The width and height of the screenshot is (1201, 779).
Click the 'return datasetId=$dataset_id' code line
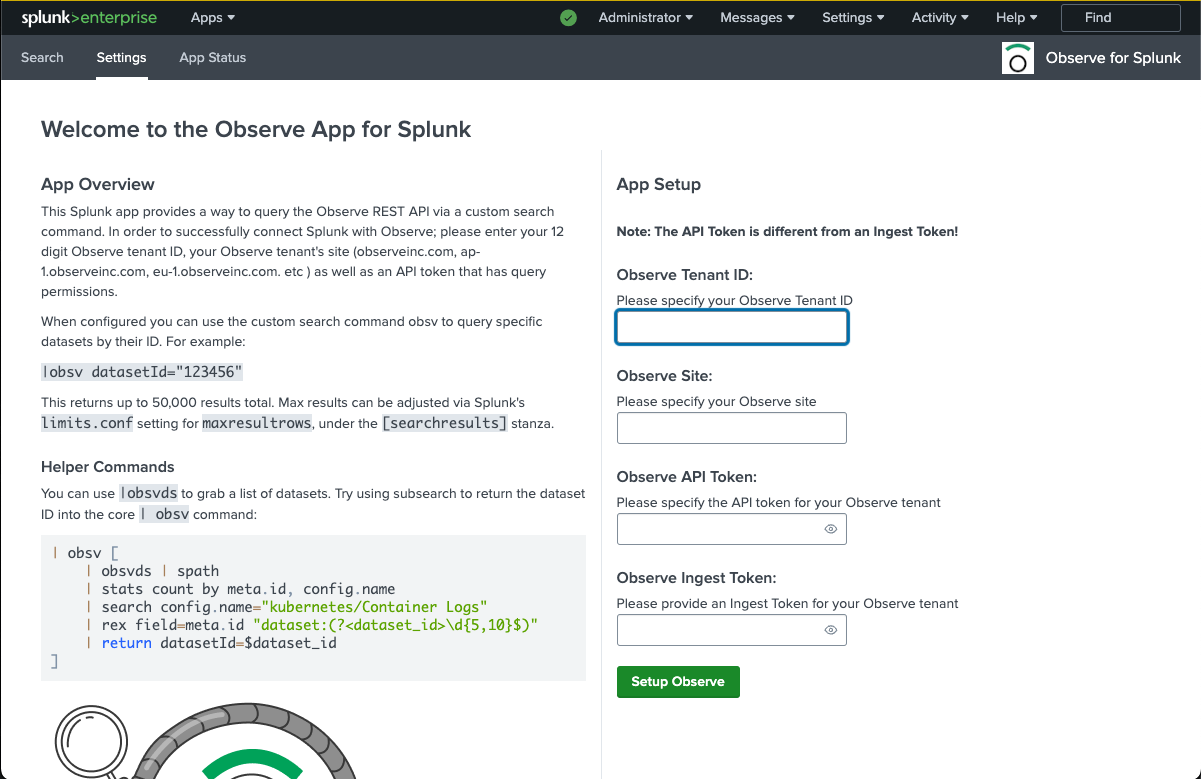[x=211, y=643]
